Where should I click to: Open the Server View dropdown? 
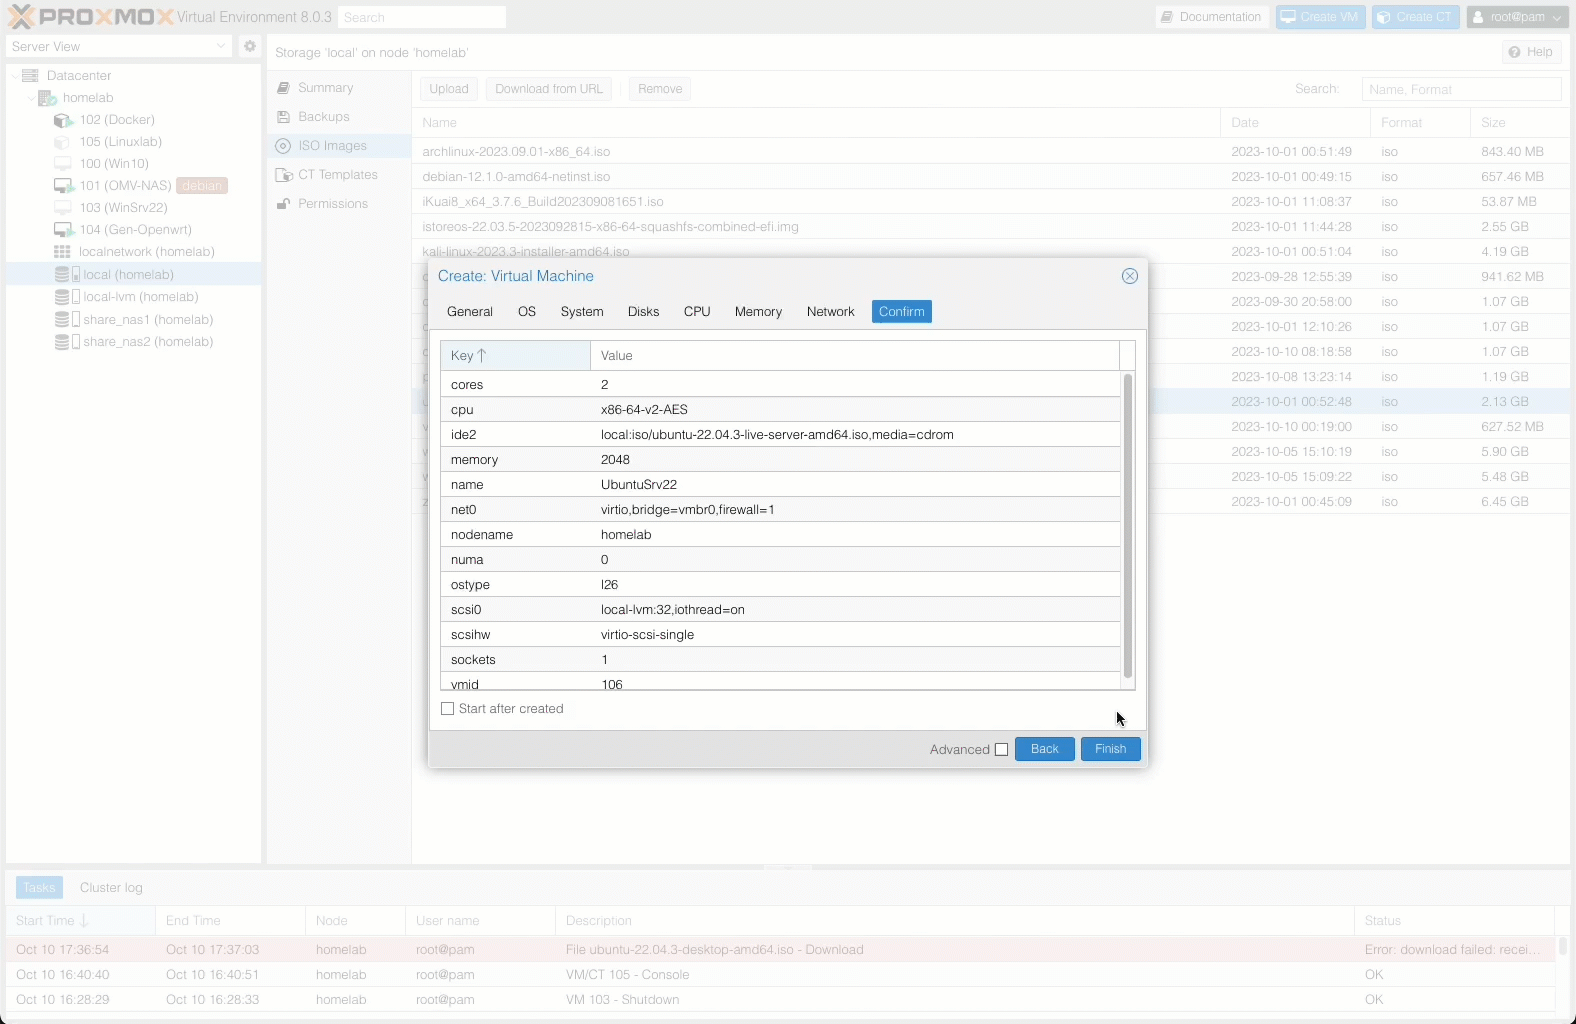pos(119,47)
